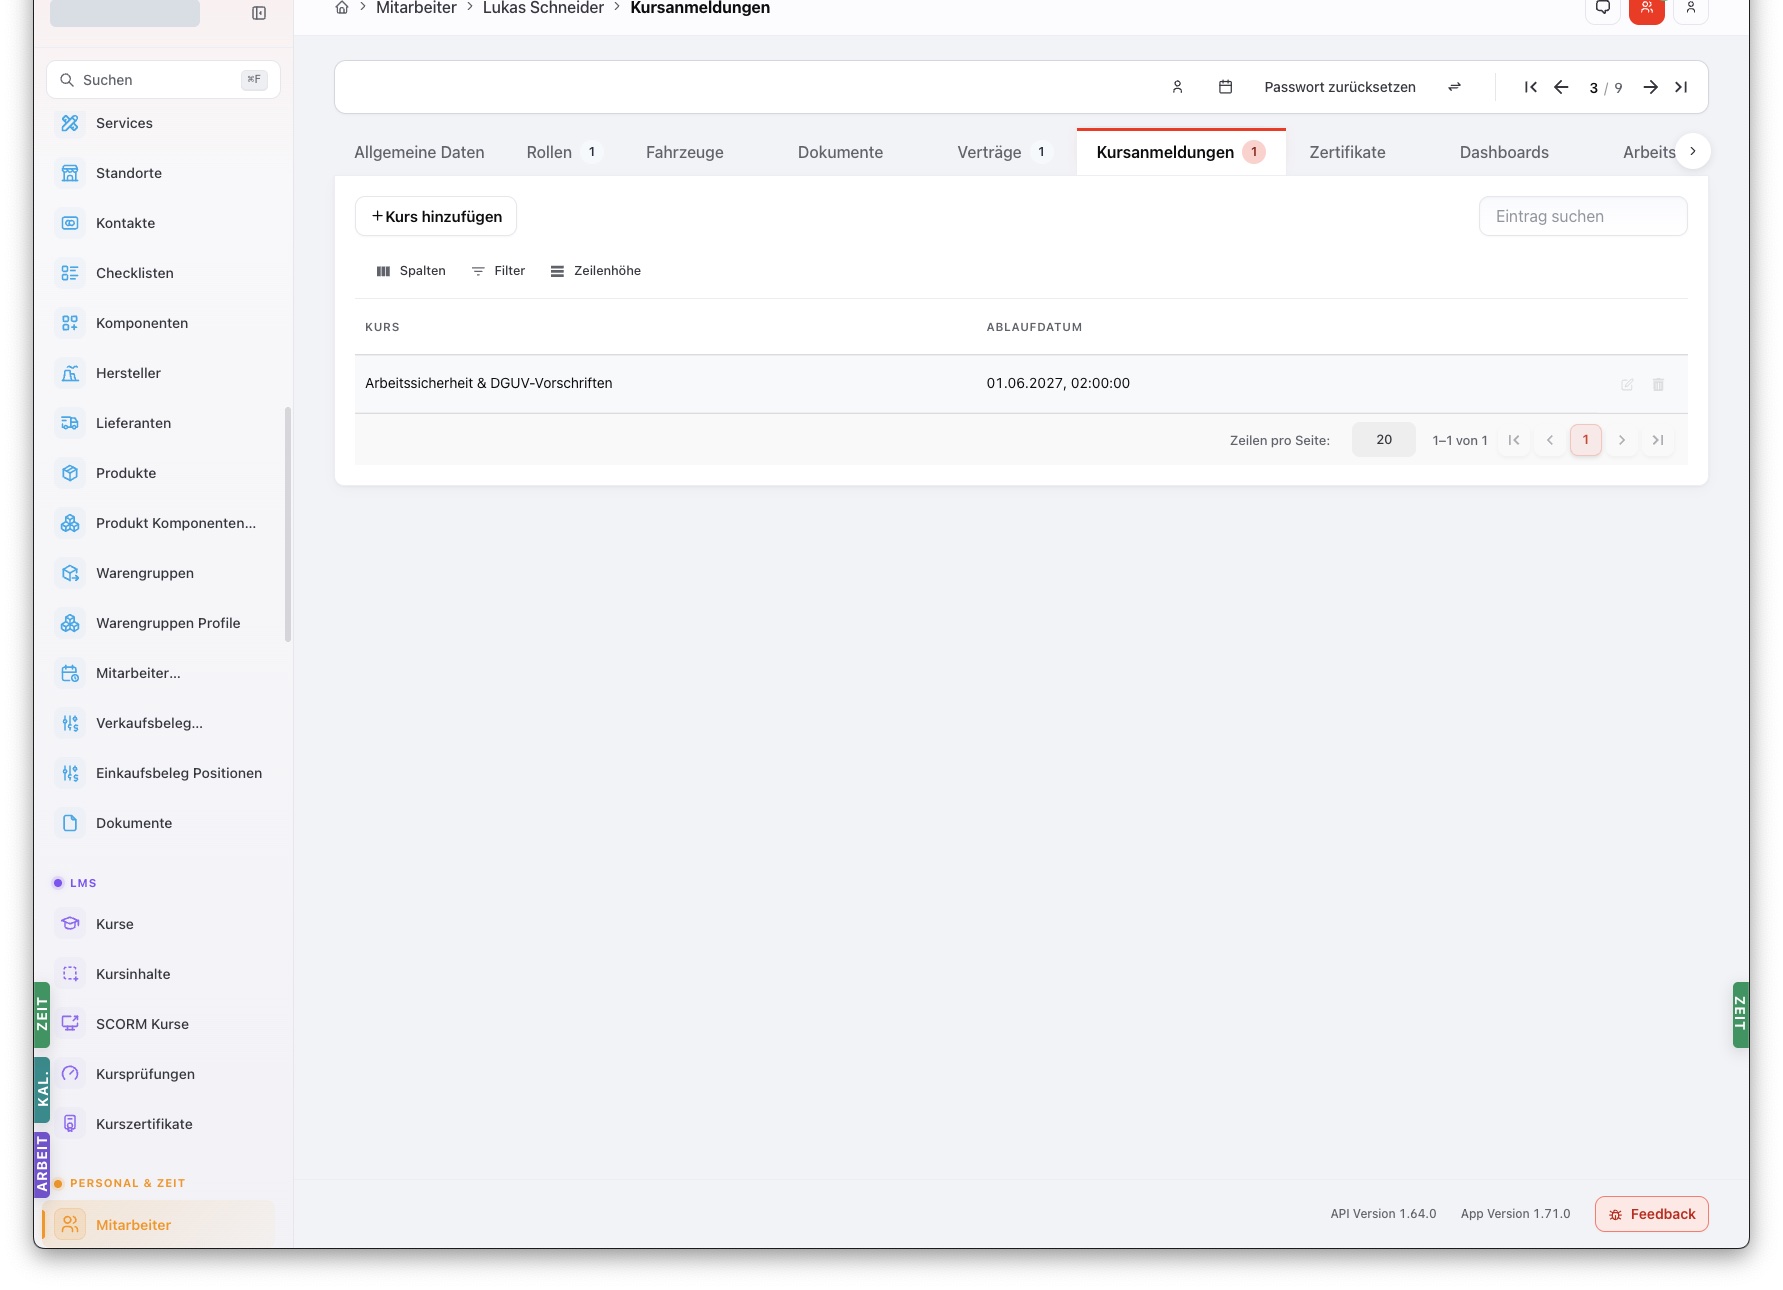Open the chat message icon top right
Image resolution: width=1783 pixels, height=1290 pixels.
[x=1603, y=8]
